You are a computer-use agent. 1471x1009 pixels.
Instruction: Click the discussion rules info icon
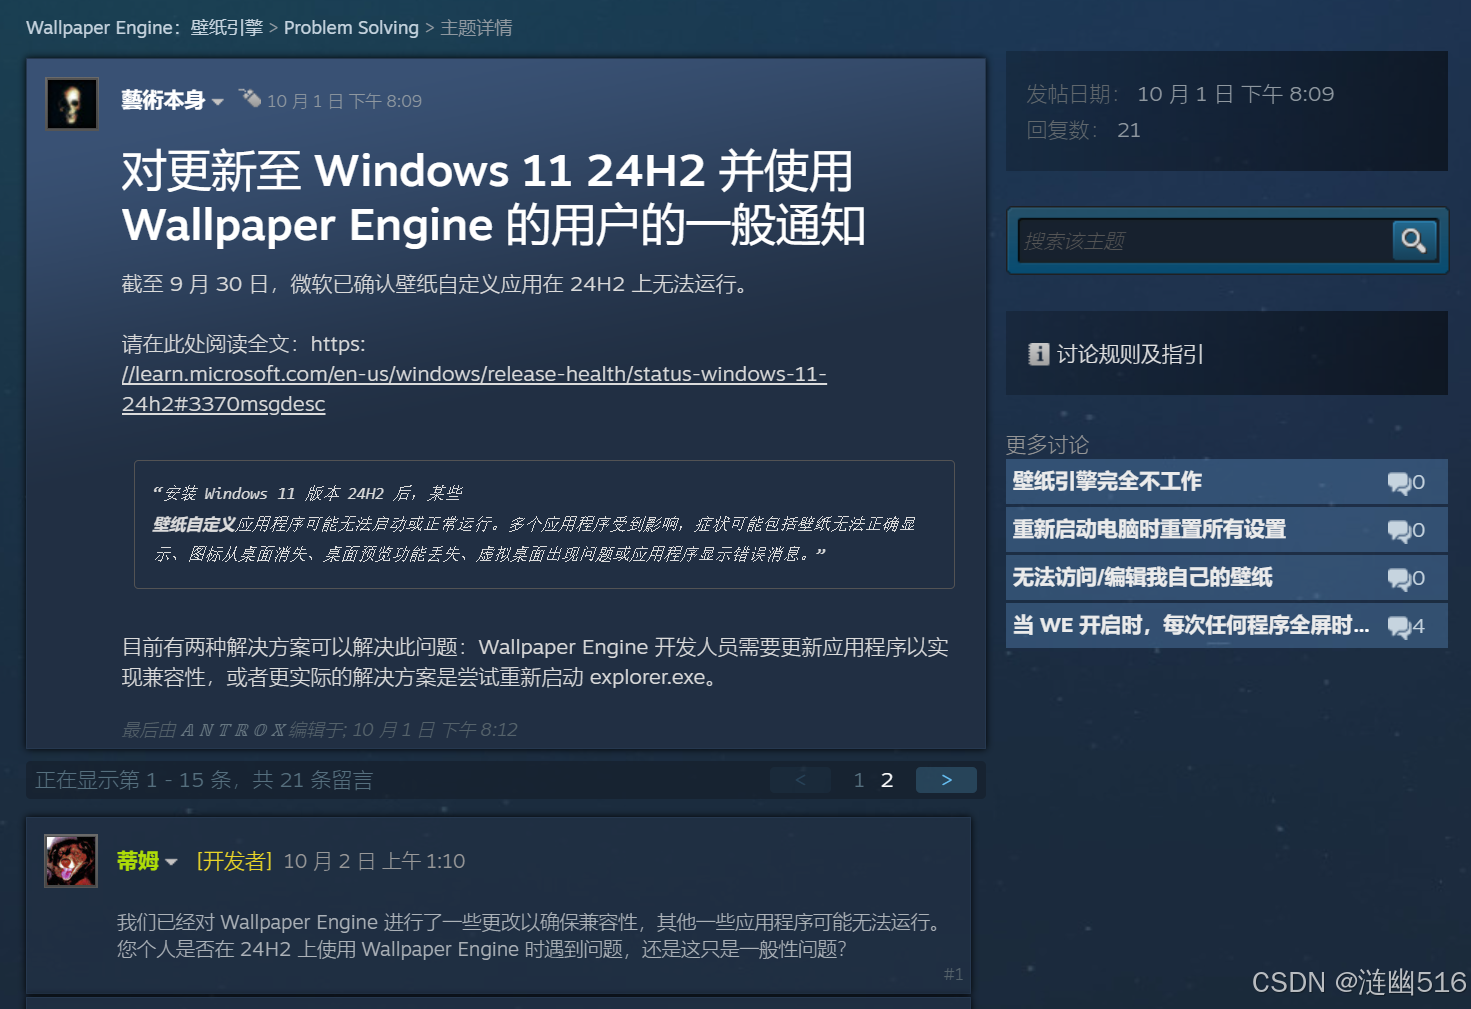[x=1038, y=354]
